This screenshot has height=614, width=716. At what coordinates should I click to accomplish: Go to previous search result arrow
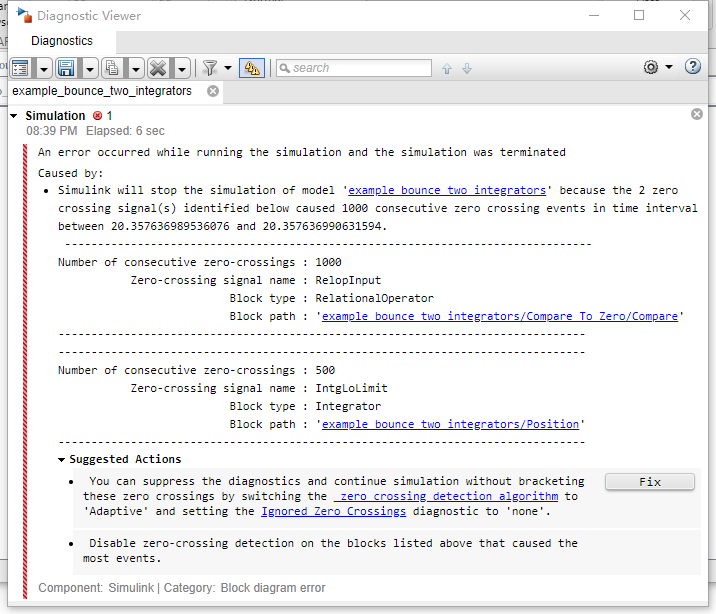click(447, 69)
